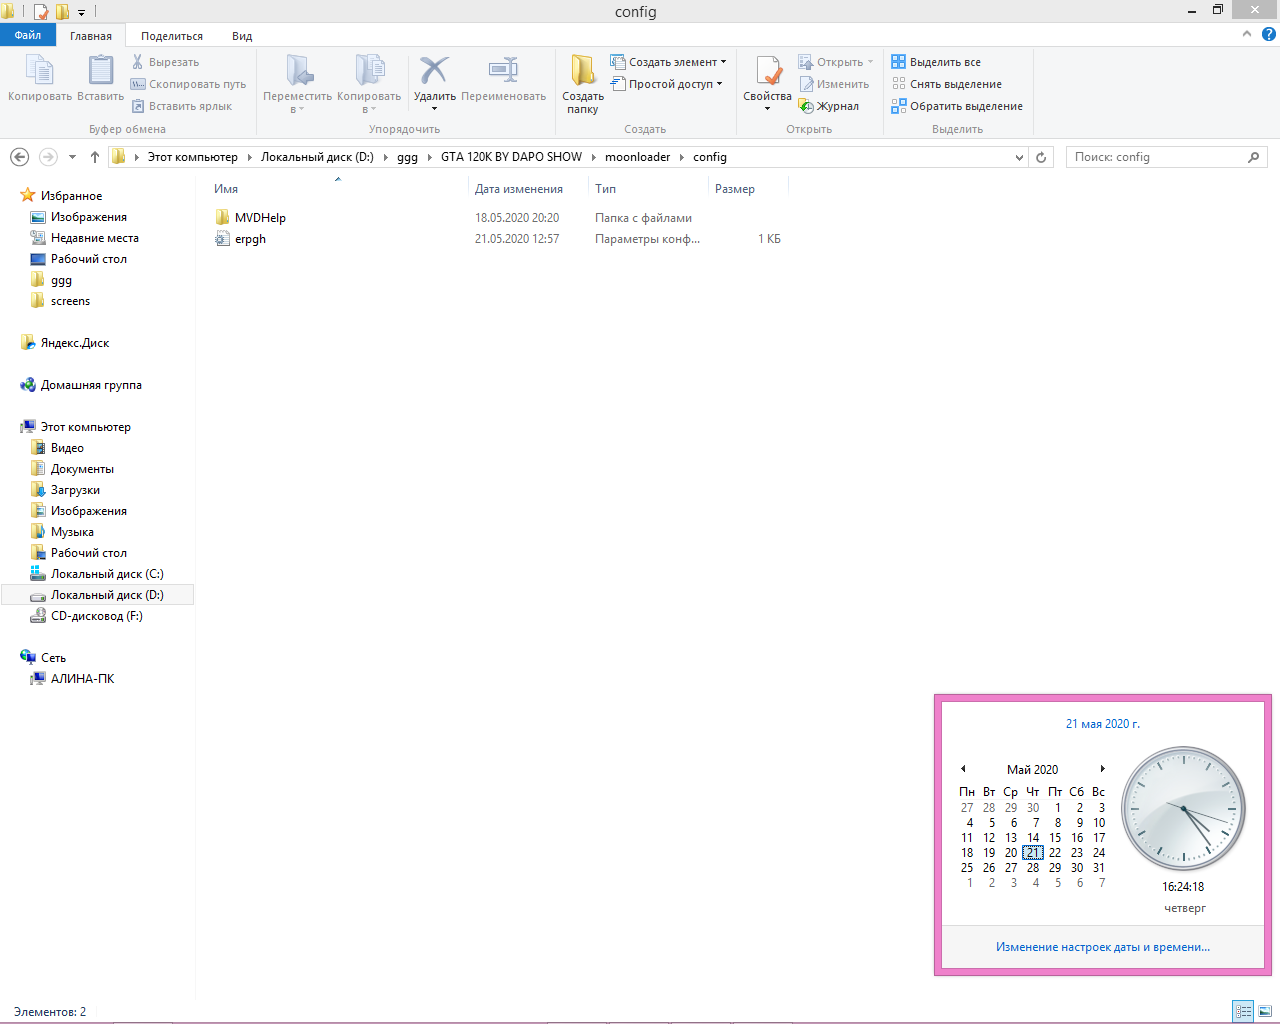Click the Delete (Удалить) ribbon icon
The width and height of the screenshot is (1280, 1024).
[x=434, y=73]
